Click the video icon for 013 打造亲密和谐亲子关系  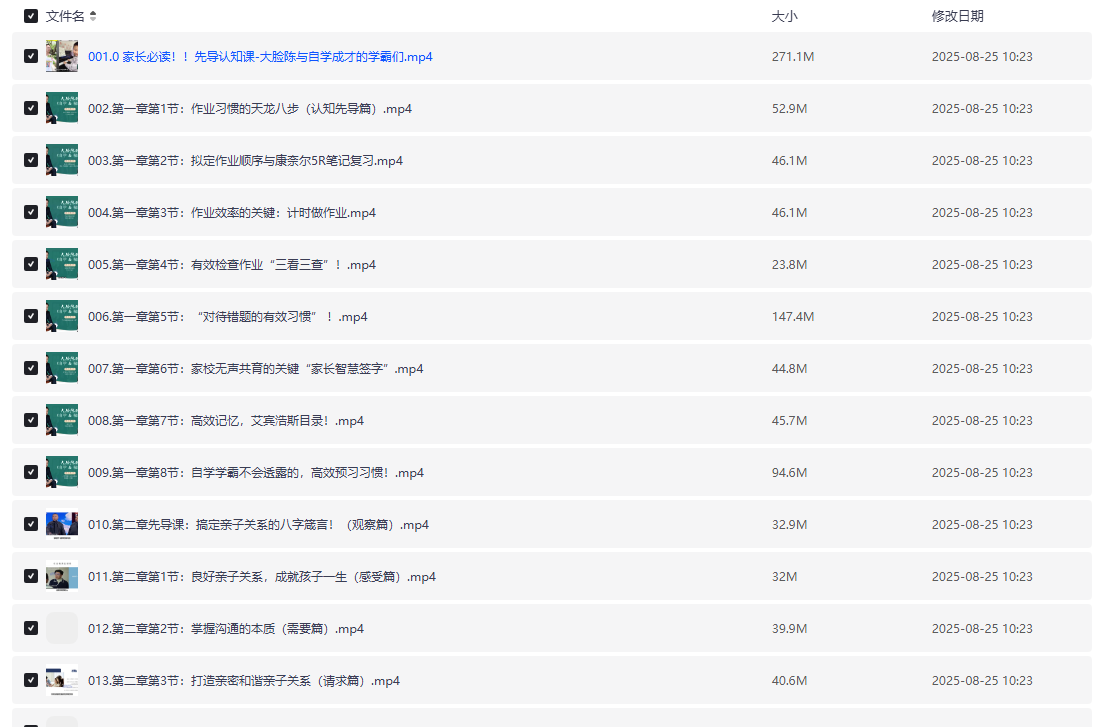coord(62,680)
